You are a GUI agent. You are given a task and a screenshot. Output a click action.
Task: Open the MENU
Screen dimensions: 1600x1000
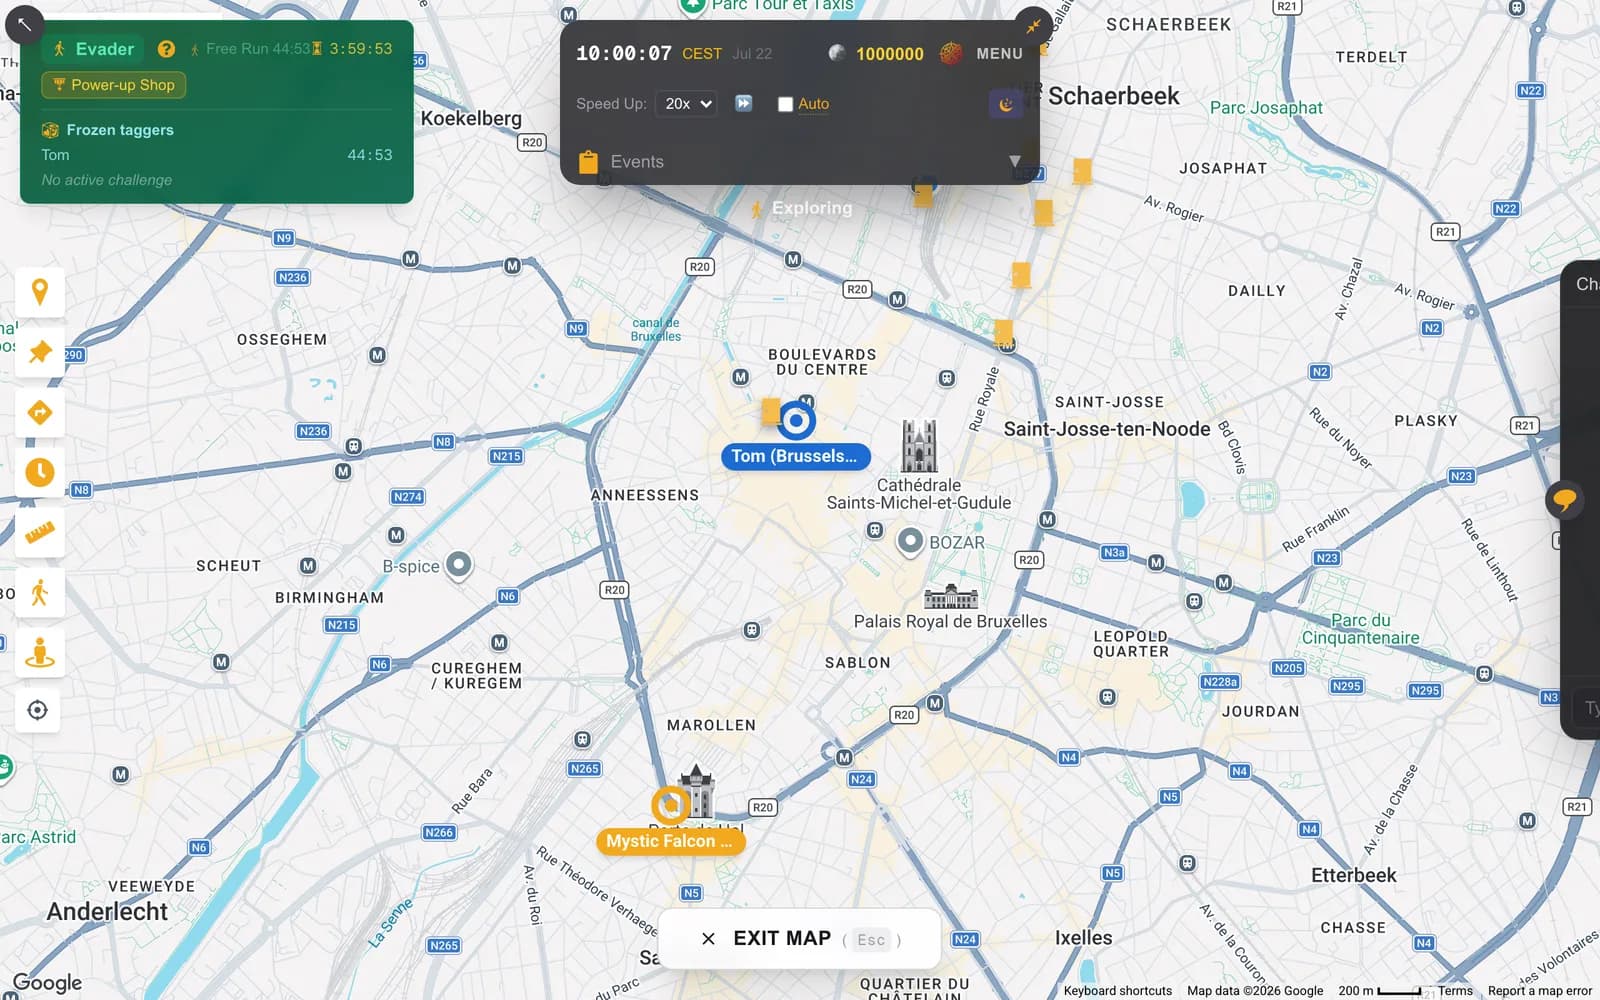[999, 54]
